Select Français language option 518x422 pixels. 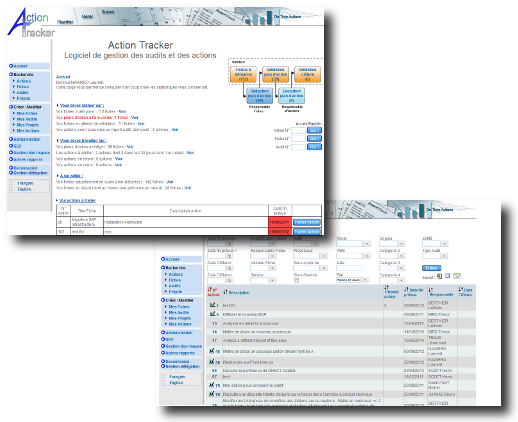(x=25, y=183)
